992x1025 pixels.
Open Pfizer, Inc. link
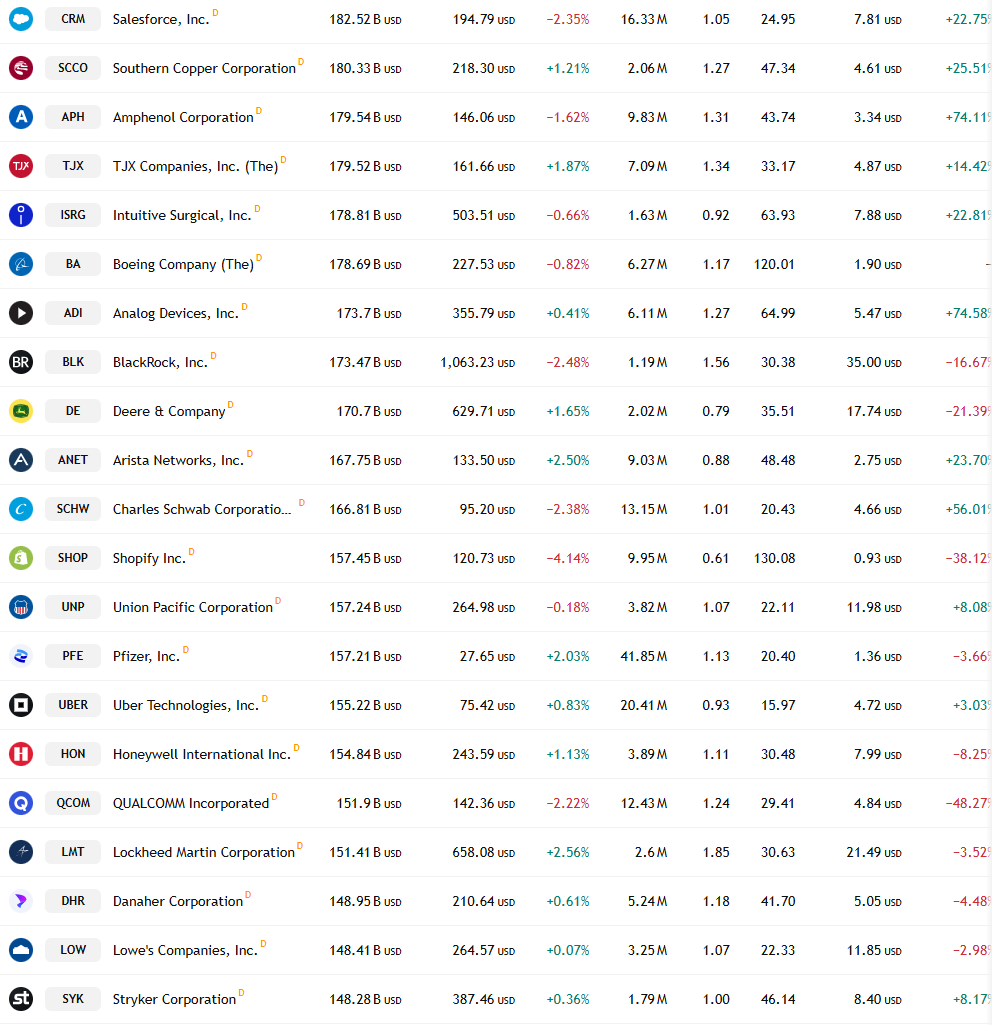click(x=146, y=657)
